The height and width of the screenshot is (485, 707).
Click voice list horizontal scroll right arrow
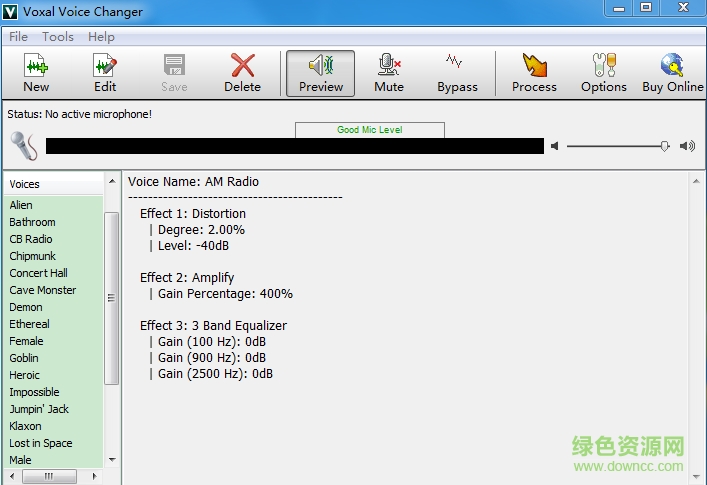point(94,476)
